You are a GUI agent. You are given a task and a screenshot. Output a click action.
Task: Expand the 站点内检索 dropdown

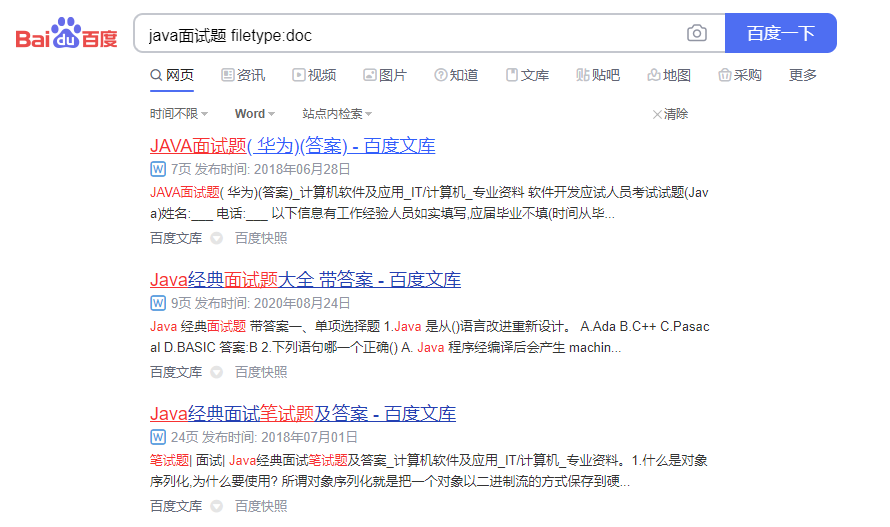pos(337,114)
